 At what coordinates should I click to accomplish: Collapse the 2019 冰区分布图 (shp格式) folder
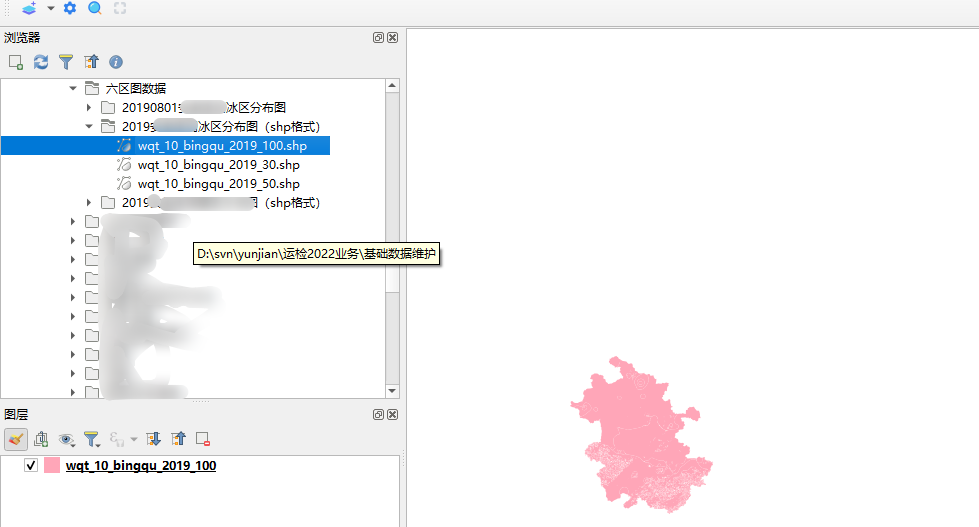click(89, 126)
